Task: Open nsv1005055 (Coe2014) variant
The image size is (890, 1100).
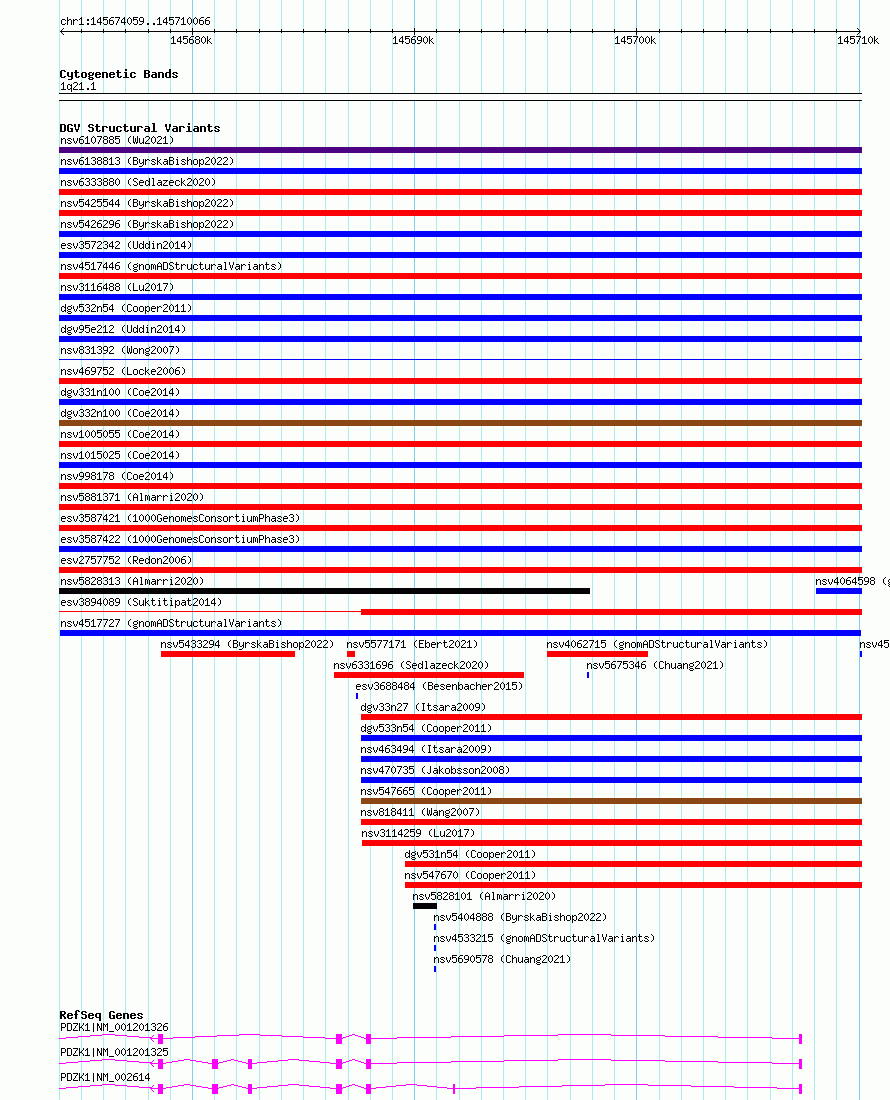Action: pos(120,435)
